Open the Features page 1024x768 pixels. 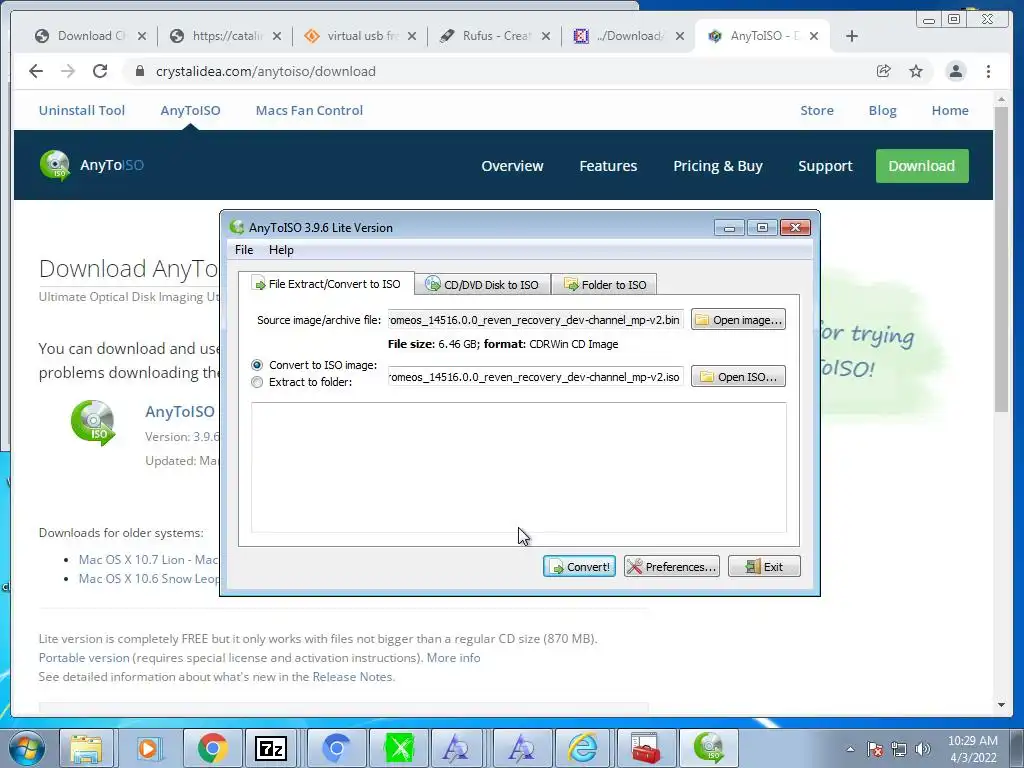[x=608, y=166]
